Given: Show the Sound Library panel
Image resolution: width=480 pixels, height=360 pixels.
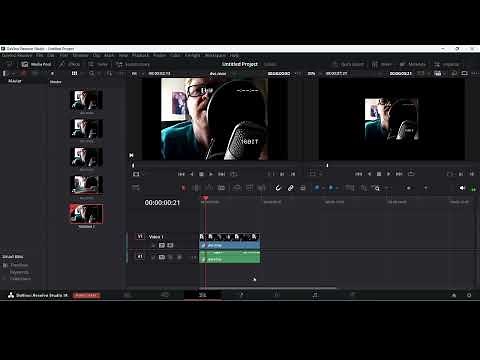Looking at the screenshot, I should tap(133, 64).
